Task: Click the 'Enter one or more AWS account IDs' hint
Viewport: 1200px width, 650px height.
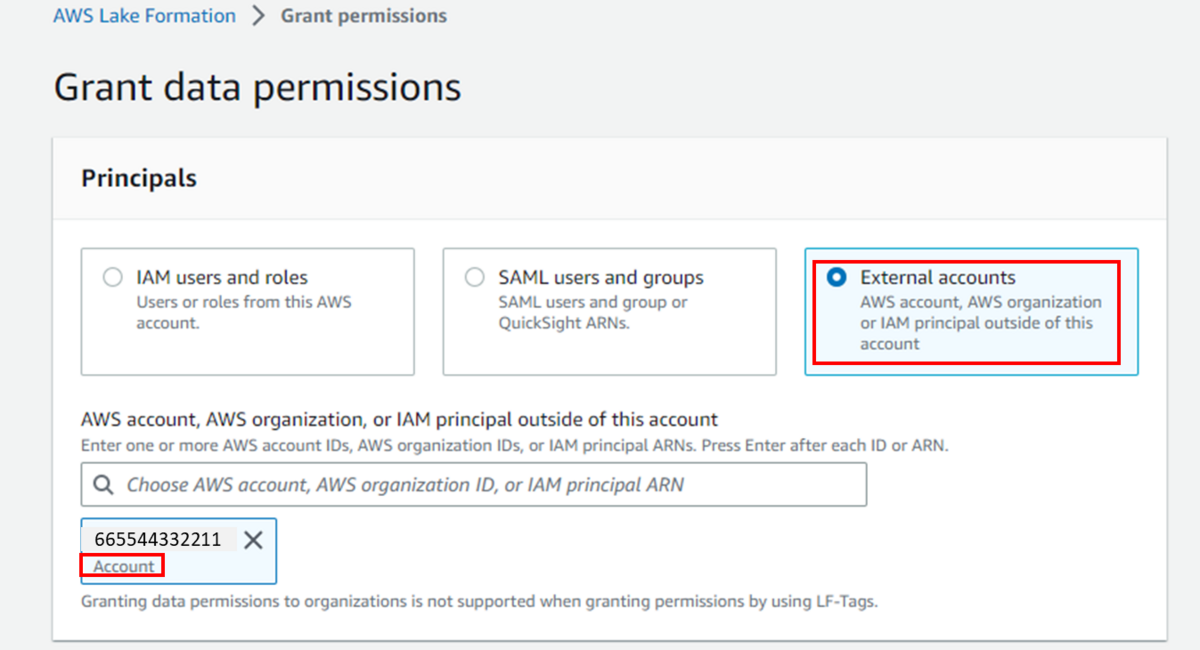Action: click(x=514, y=446)
